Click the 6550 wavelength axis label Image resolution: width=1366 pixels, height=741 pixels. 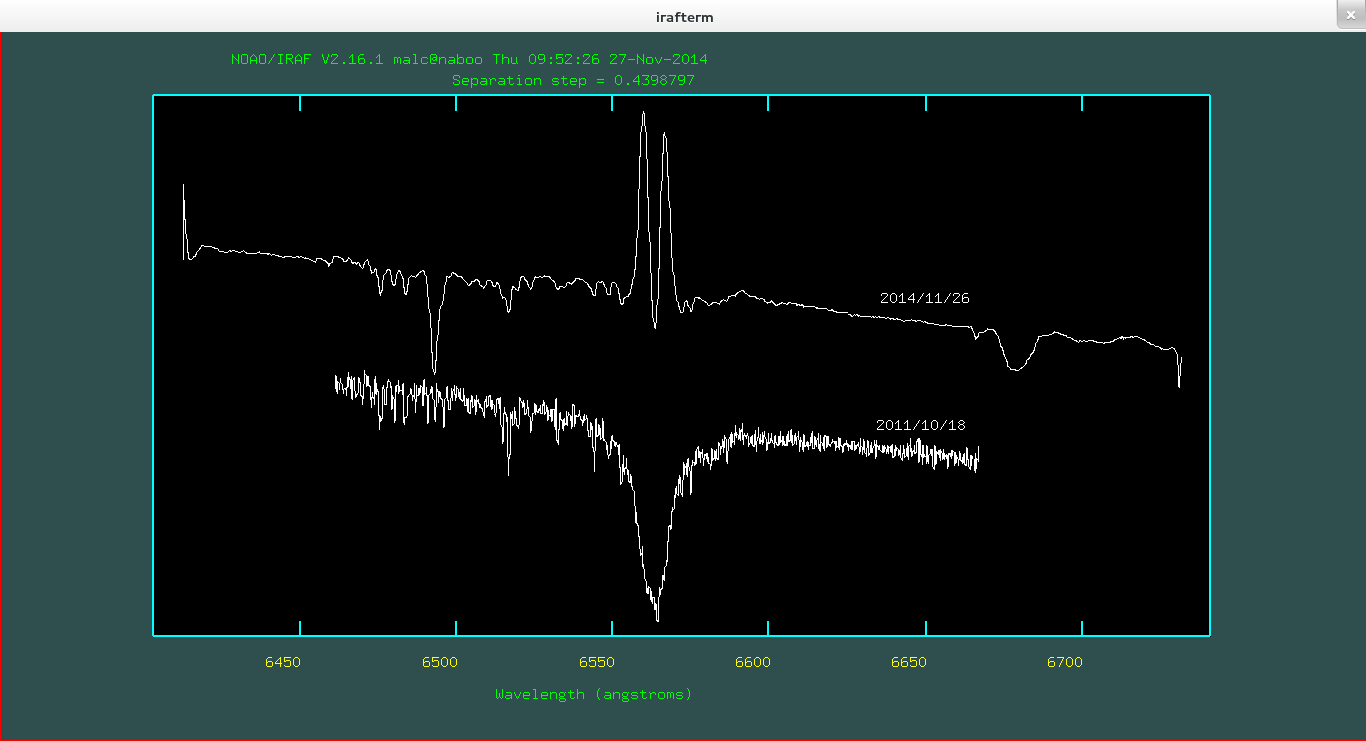(596, 662)
